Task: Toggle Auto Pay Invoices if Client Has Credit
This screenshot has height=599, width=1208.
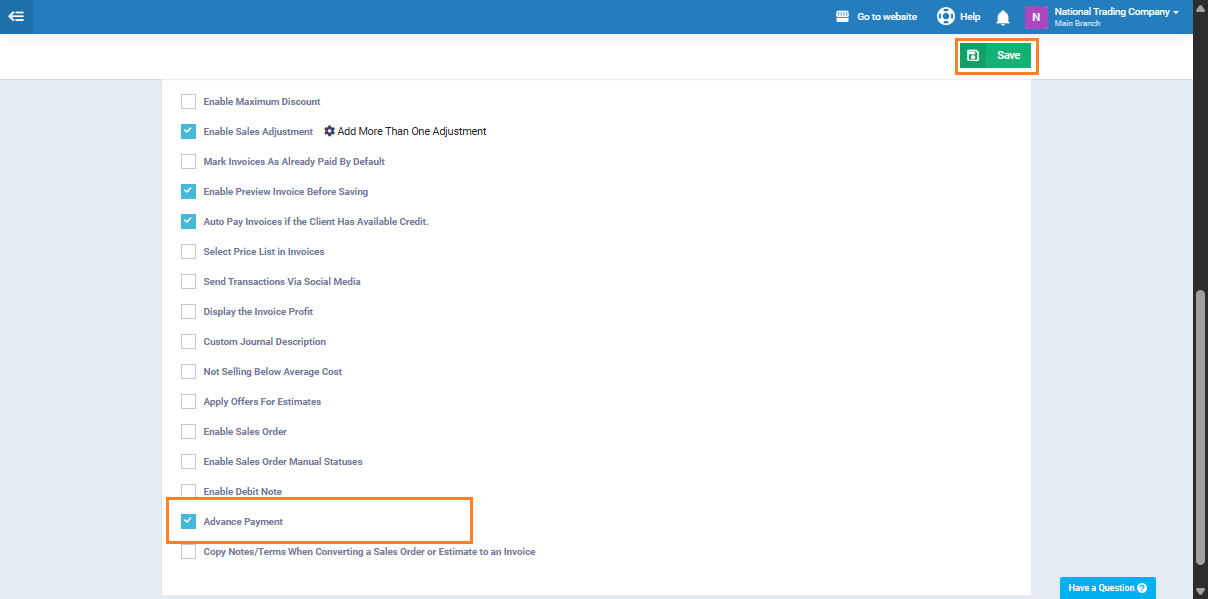Action: click(x=188, y=221)
